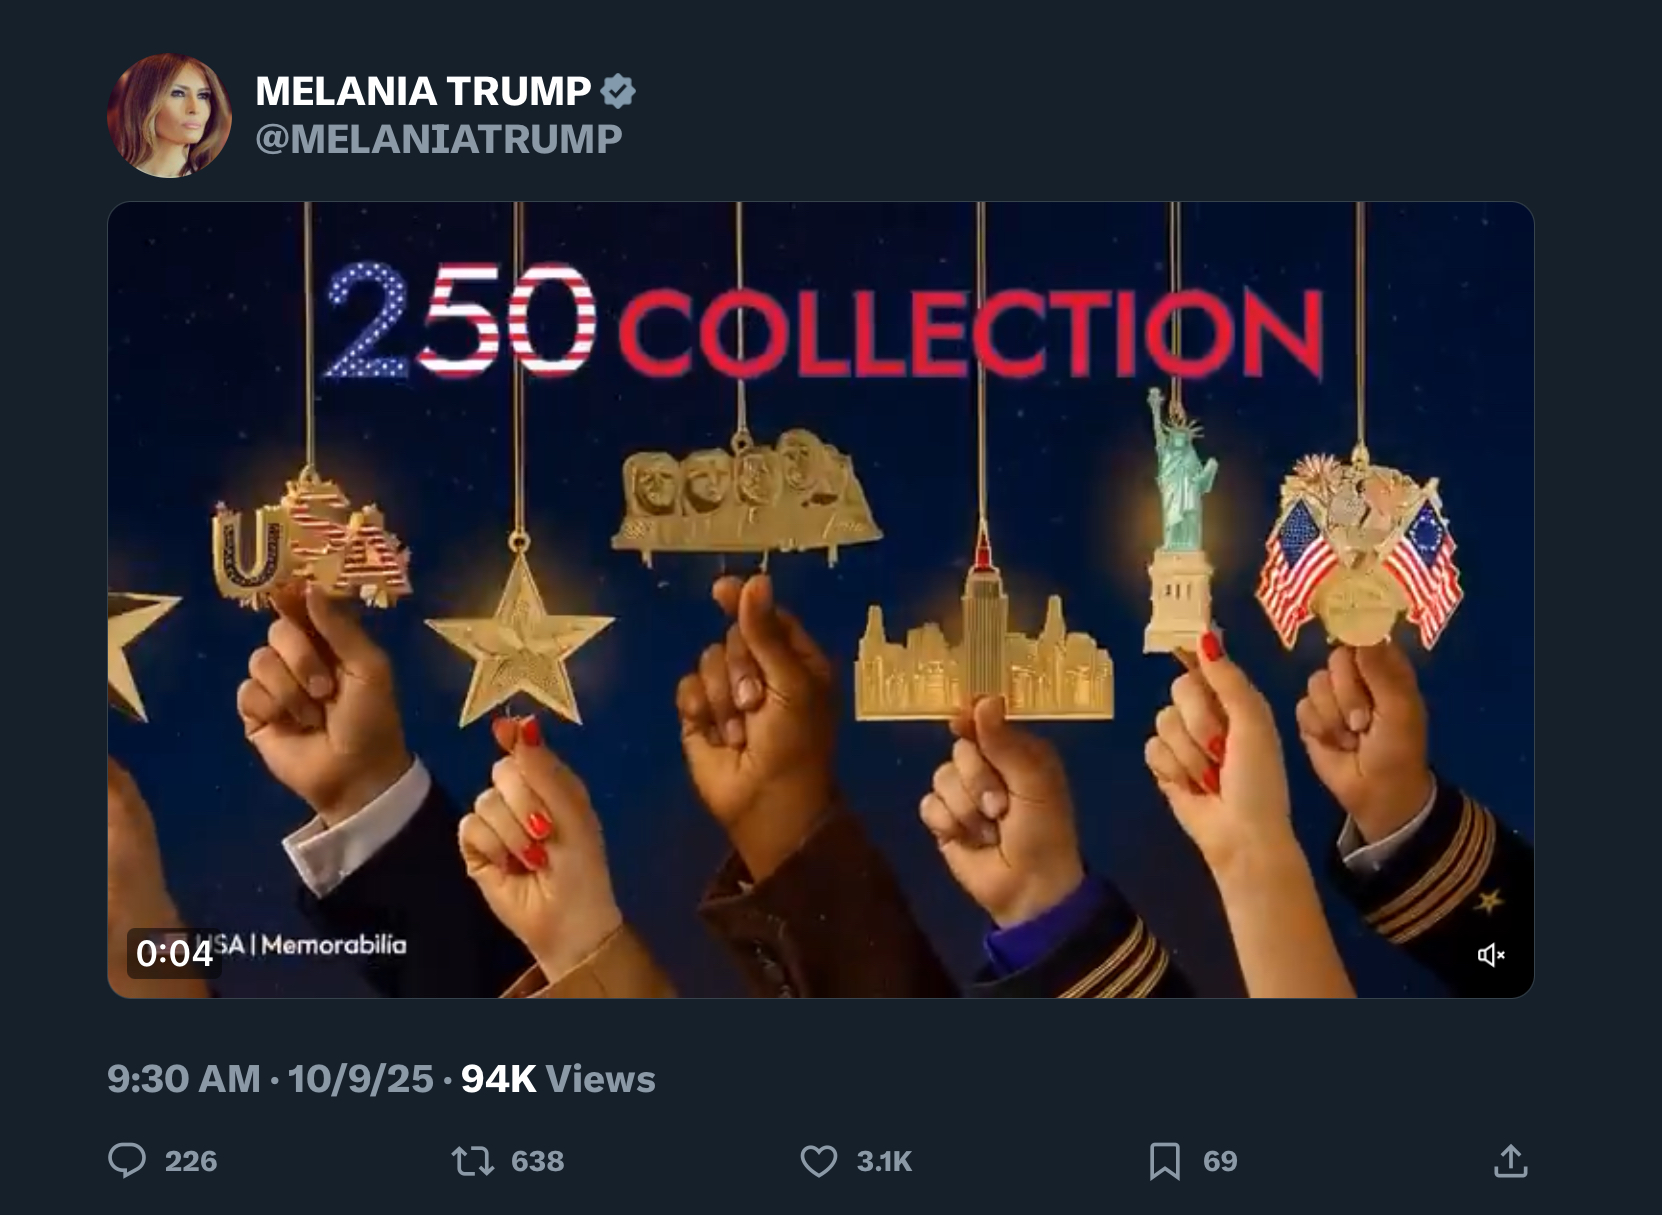Open the MELANIA TRUMP display name
The height and width of the screenshot is (1215, 1662).
click(423, 91)
